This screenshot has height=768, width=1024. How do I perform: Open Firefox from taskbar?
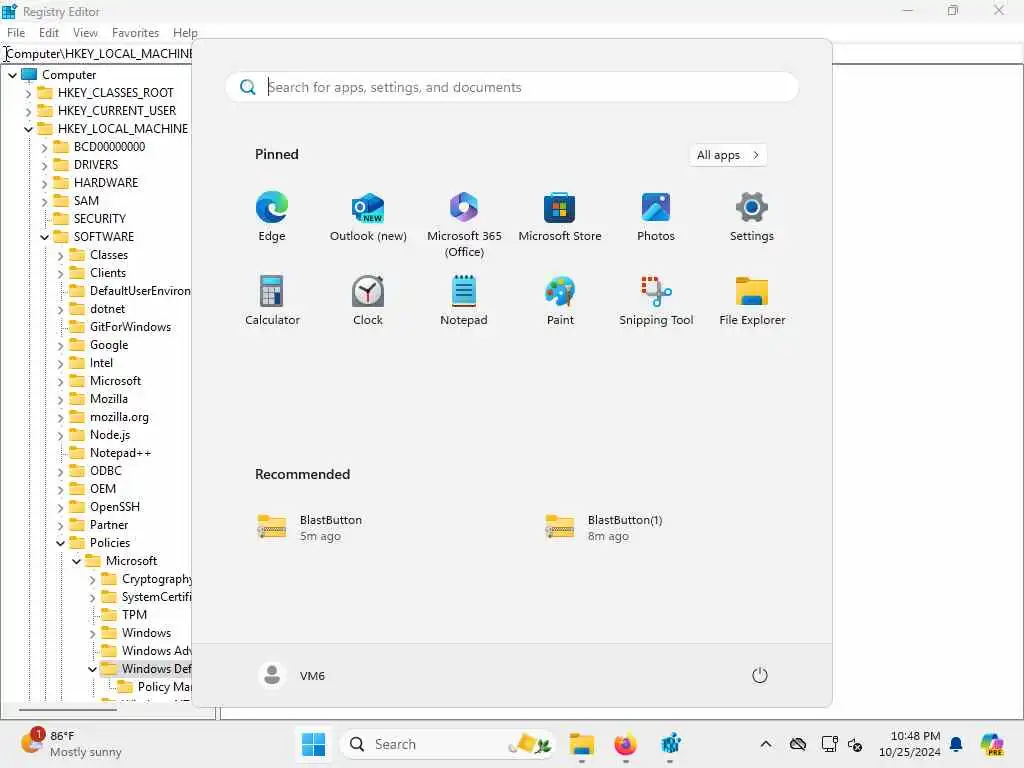(625, 744)
